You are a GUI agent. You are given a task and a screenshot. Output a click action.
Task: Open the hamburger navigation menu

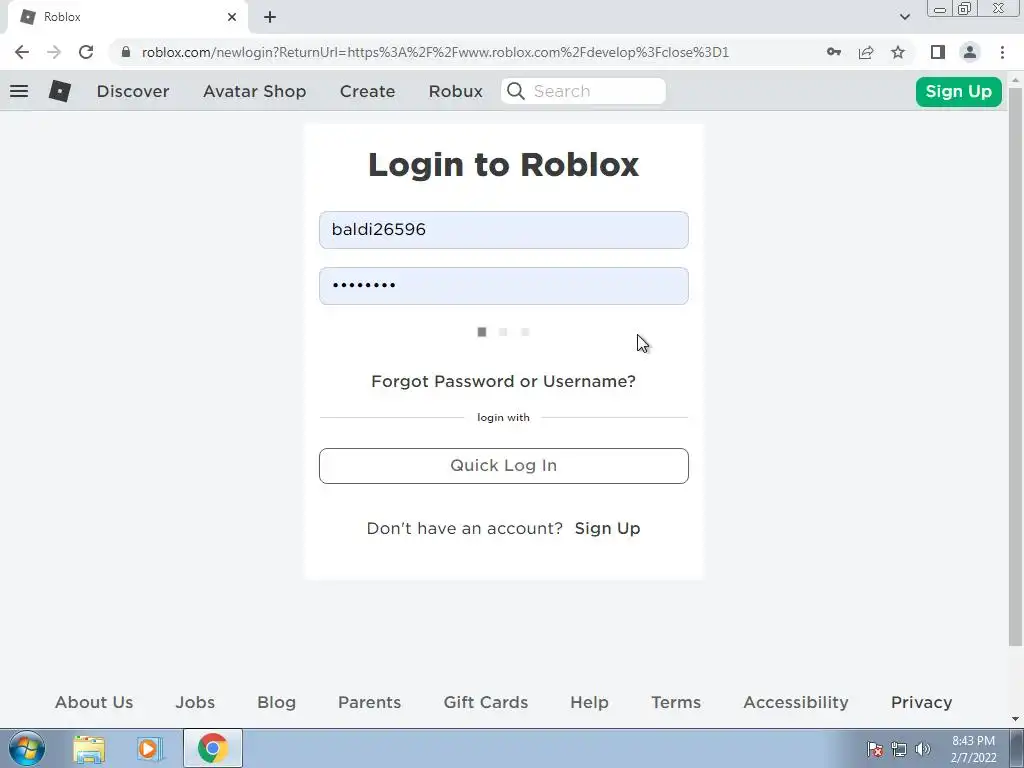(19, 91)
